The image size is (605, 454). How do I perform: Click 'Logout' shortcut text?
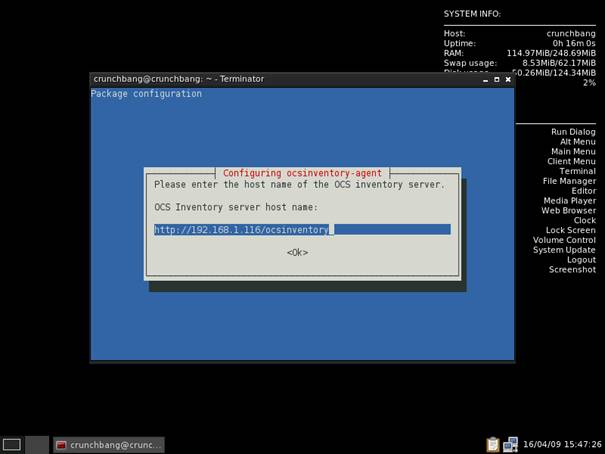pyautogui.click(x=581, y=260)
